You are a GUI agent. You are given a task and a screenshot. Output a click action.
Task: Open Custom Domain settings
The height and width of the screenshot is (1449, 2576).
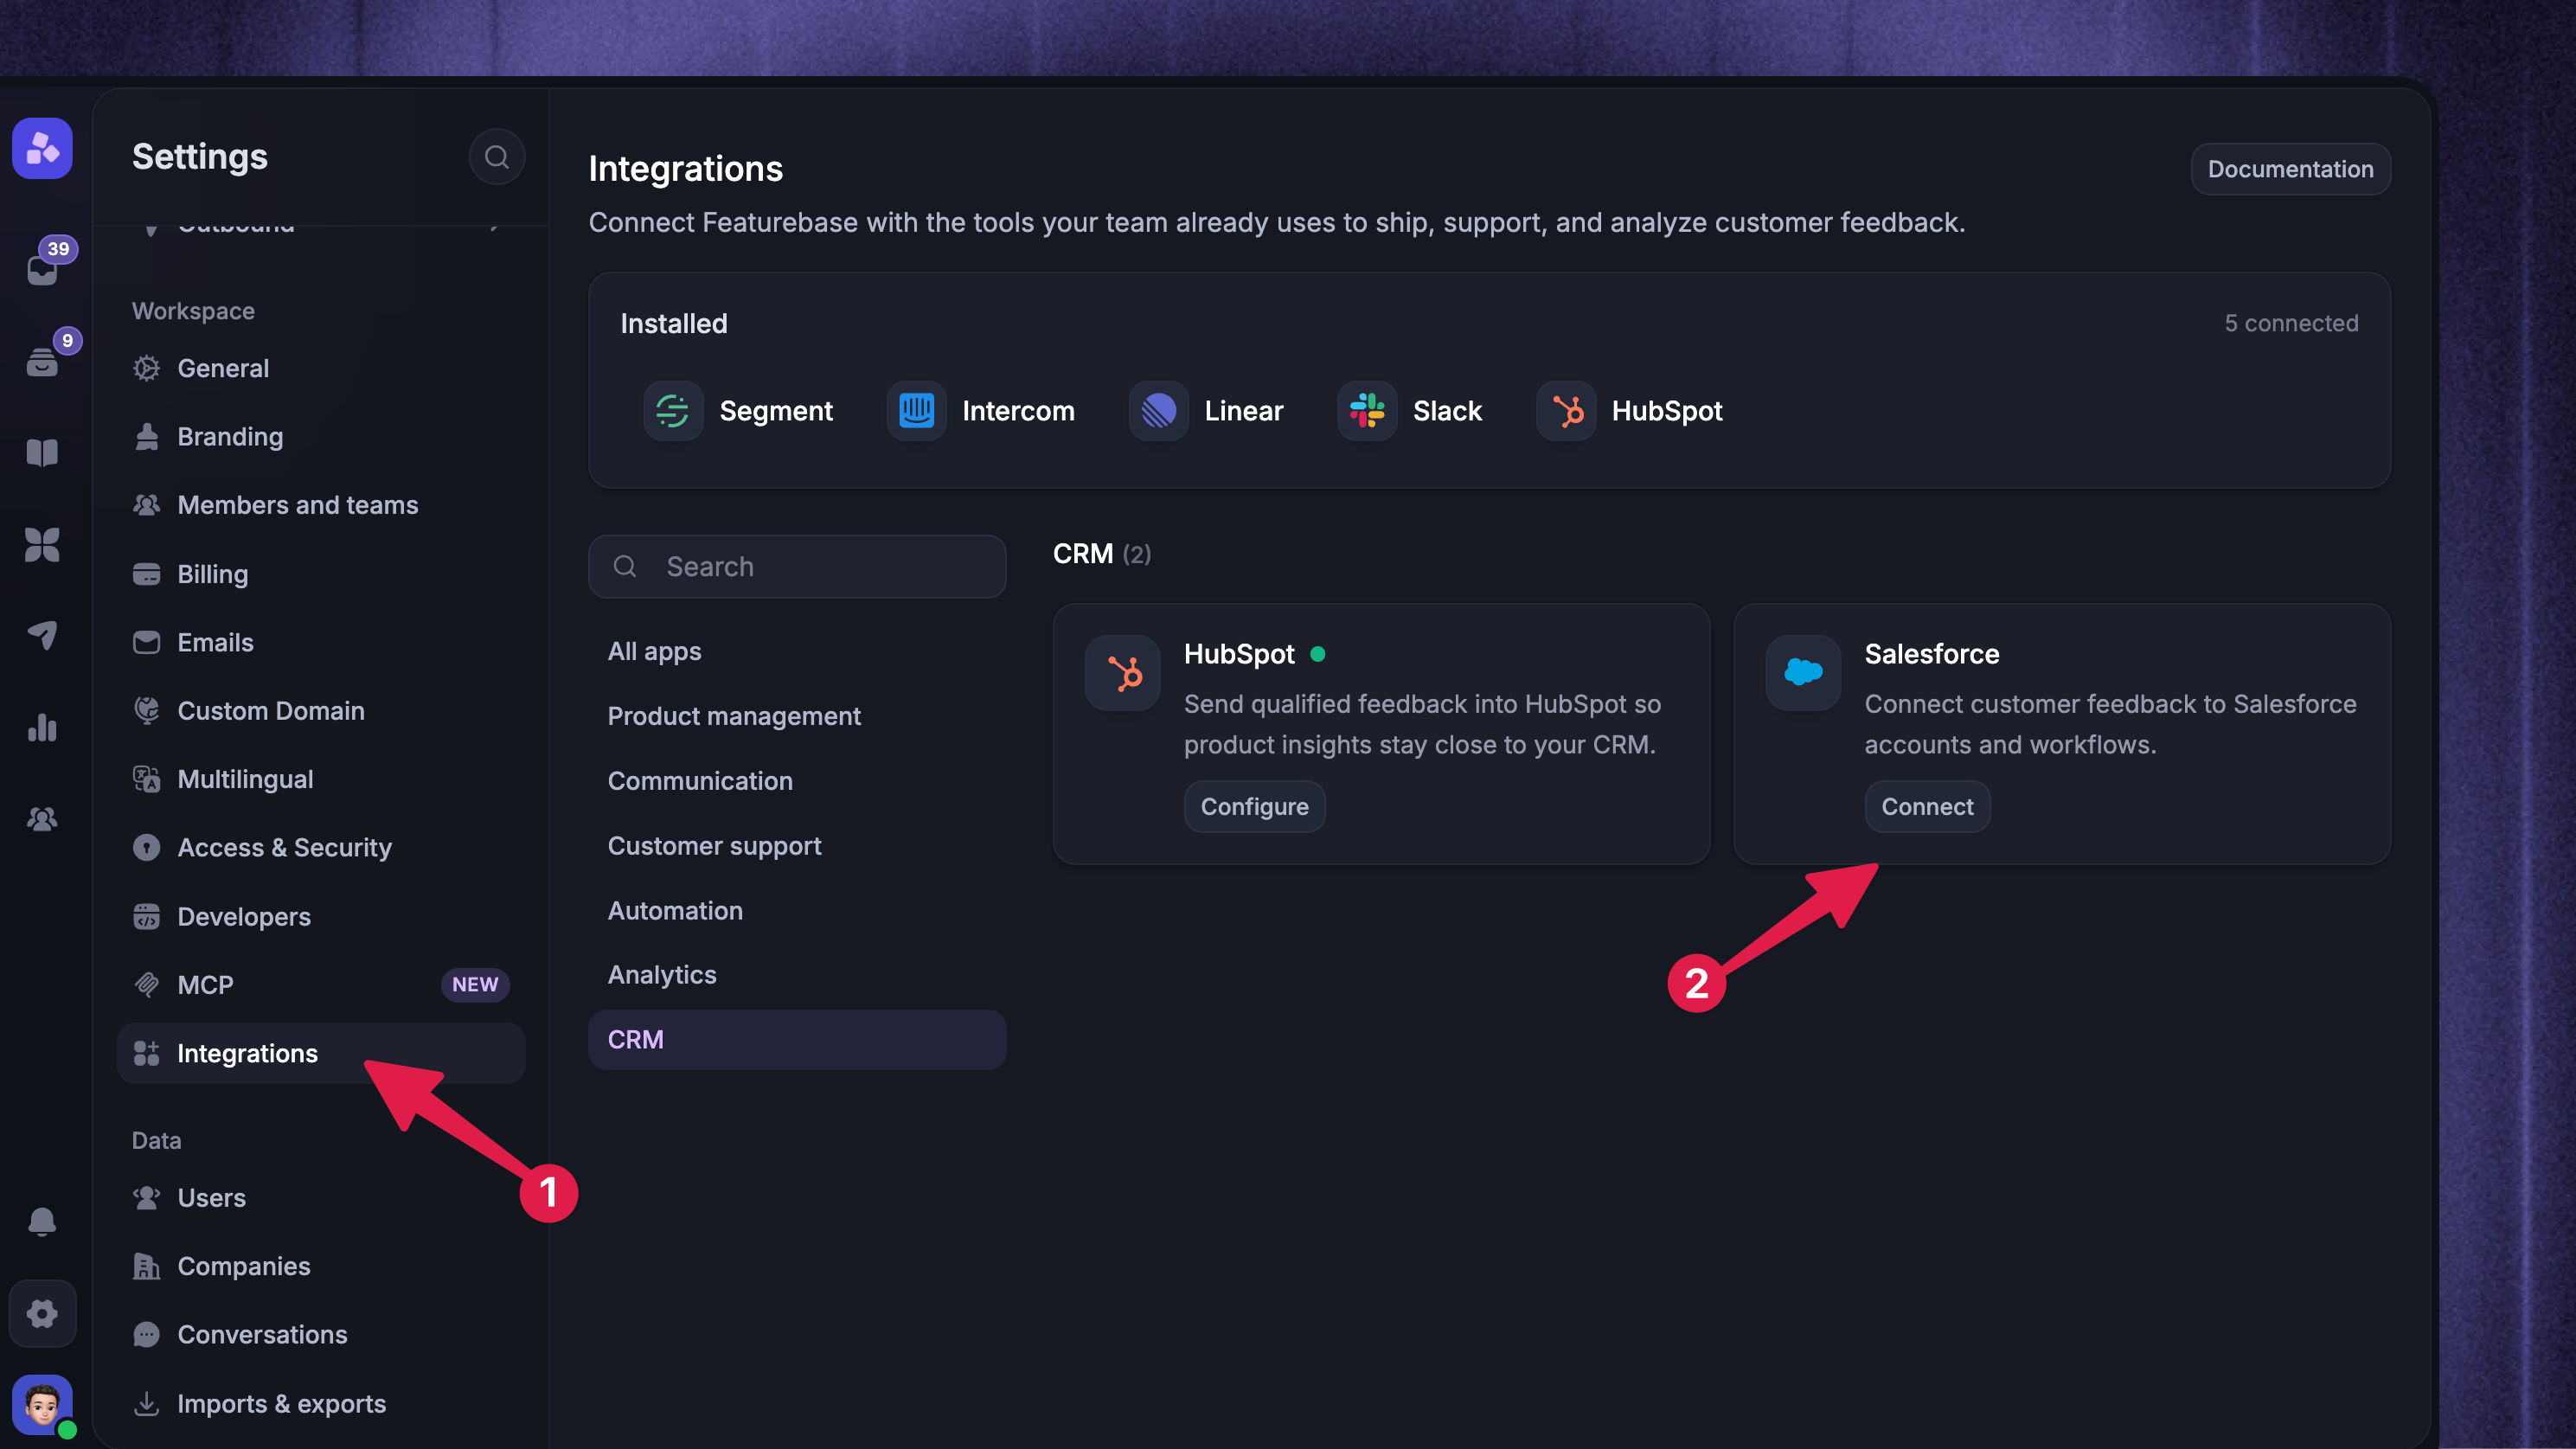pos(321,711)
